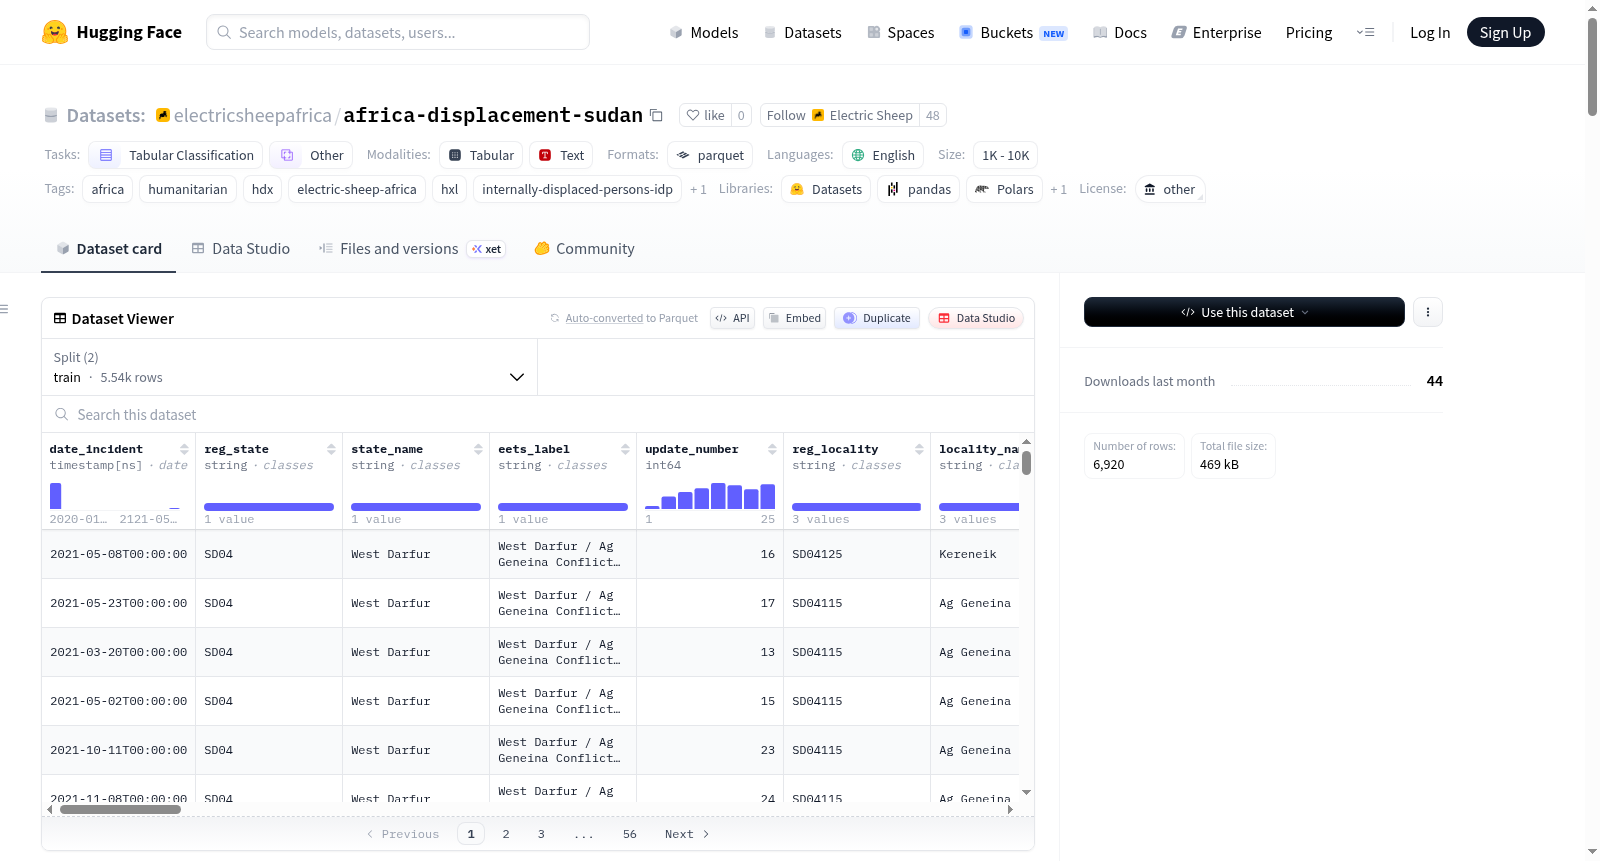Open Data Studio from the viewer header
Screen dimensions: 1600x861
point(976,318)
